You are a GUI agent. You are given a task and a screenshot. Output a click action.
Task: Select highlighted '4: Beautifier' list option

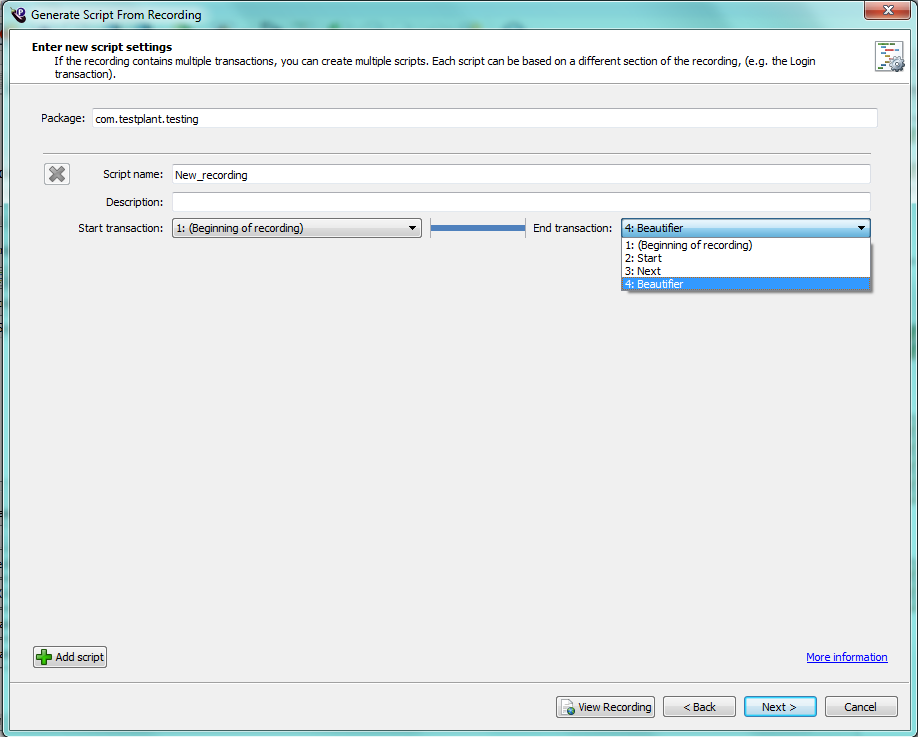click(654, 284)
